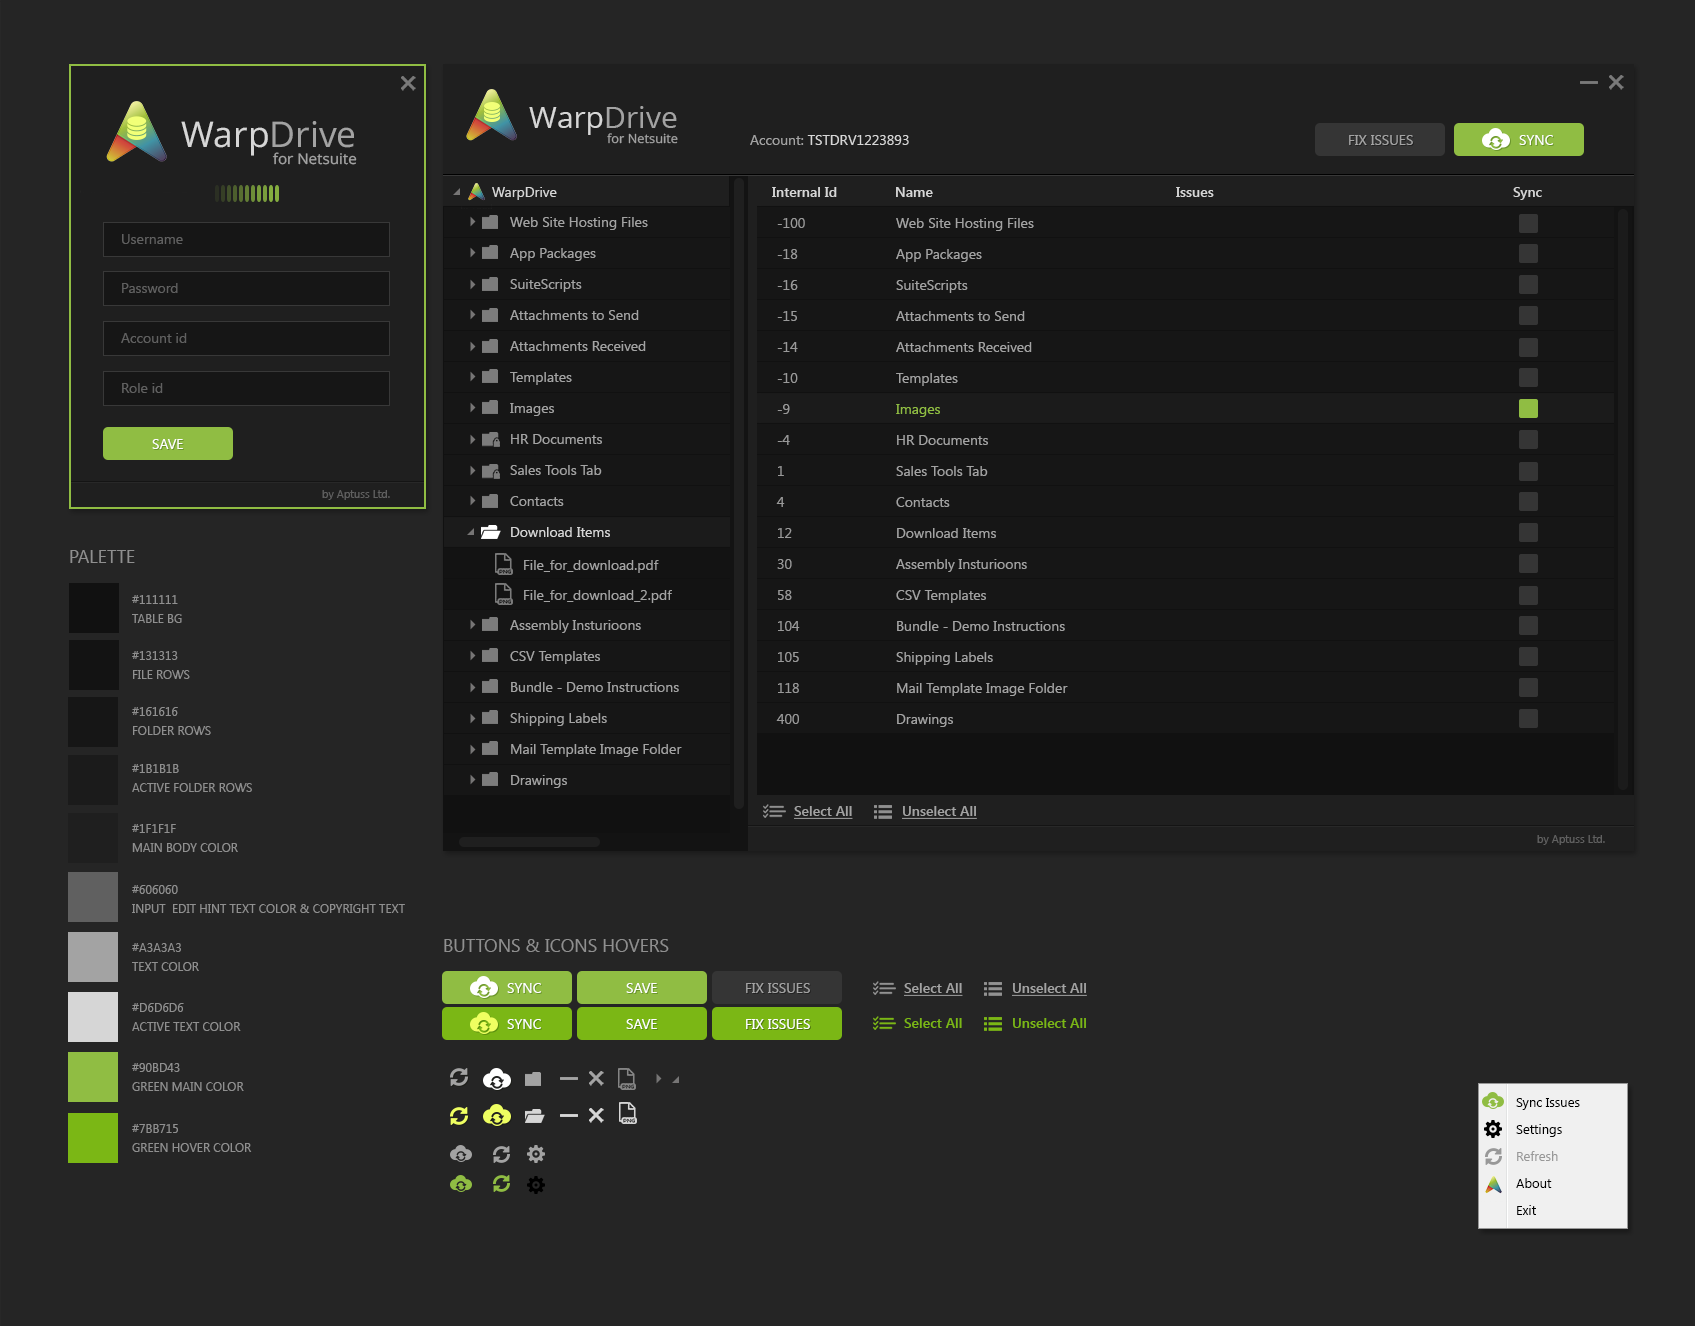
Task: Expand the SuiteScripts folder
Action: tap(472, 285)
